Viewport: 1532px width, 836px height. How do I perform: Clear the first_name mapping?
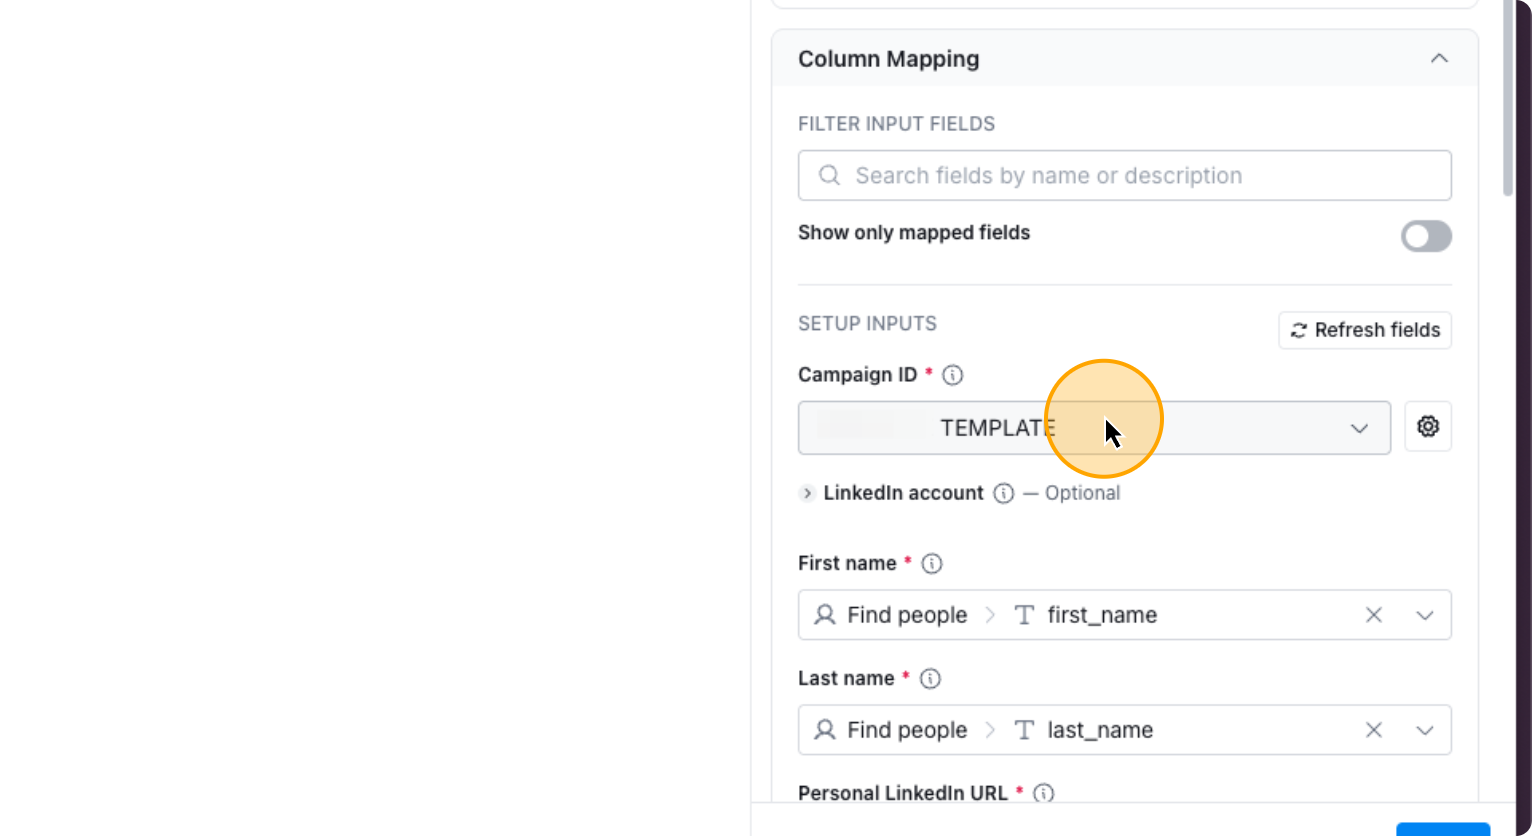[1374, 615]
